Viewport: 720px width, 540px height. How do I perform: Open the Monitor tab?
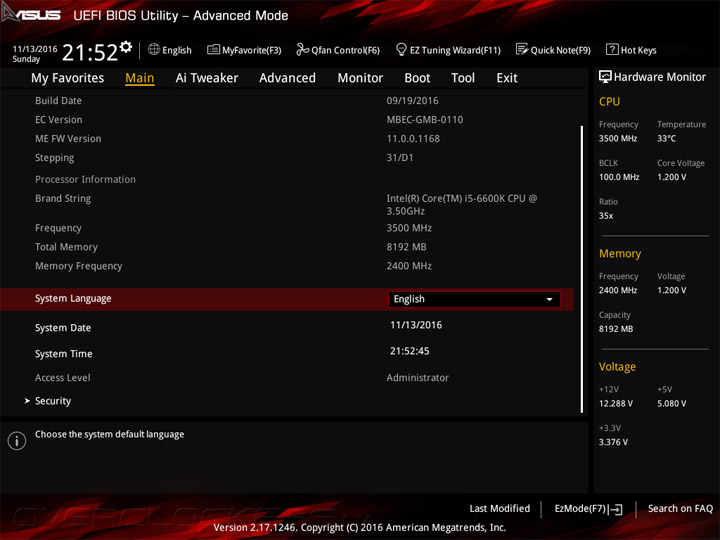click(360, 78)
